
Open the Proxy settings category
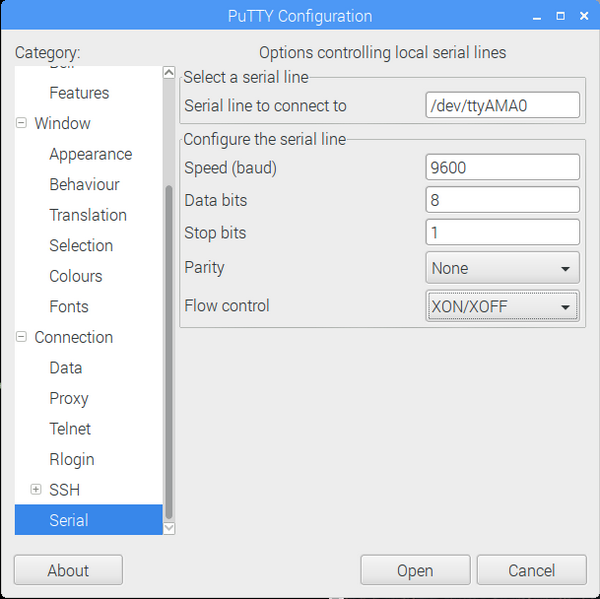pos(69,398)
